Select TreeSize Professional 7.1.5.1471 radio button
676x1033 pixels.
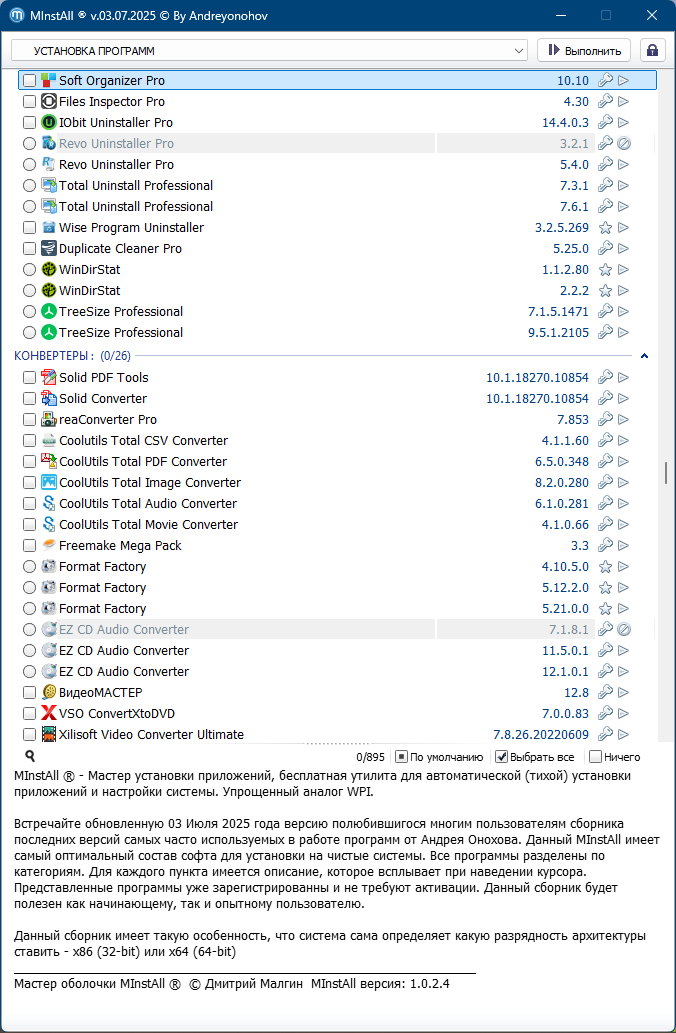point(29,312)
